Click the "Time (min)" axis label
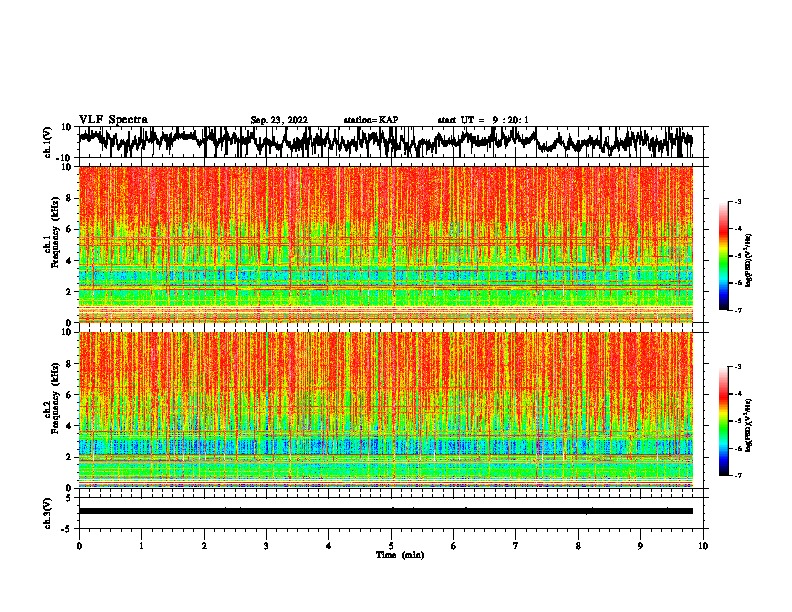This screenshot has width=792, height=612. 400,555
